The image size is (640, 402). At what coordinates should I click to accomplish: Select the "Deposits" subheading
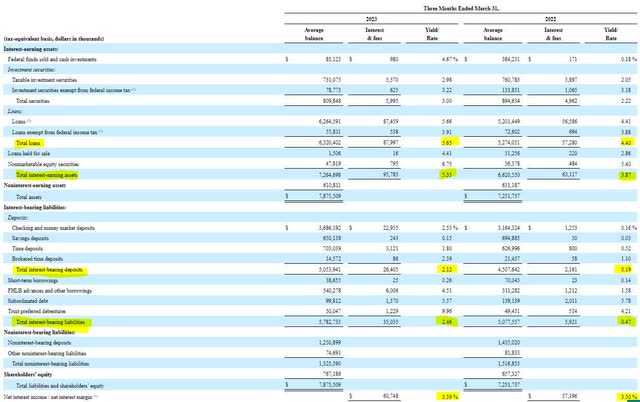point(18,218)
